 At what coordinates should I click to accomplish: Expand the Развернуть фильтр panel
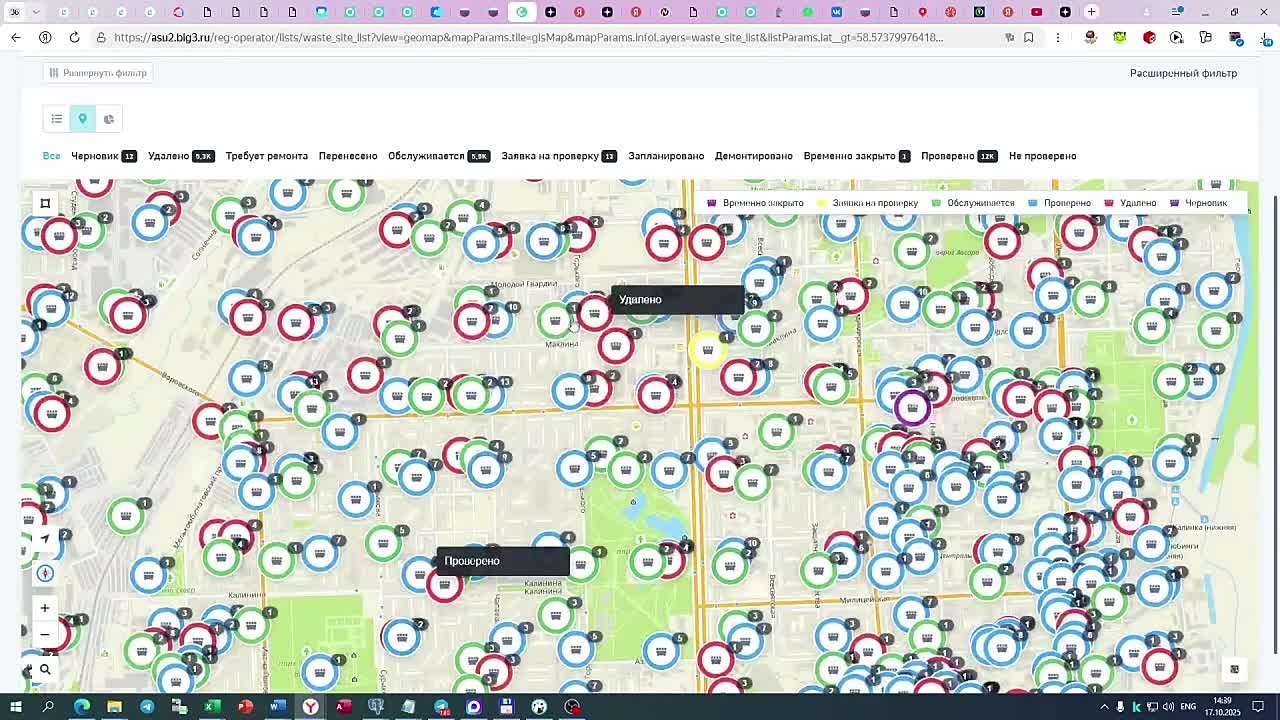click(96, 73)
